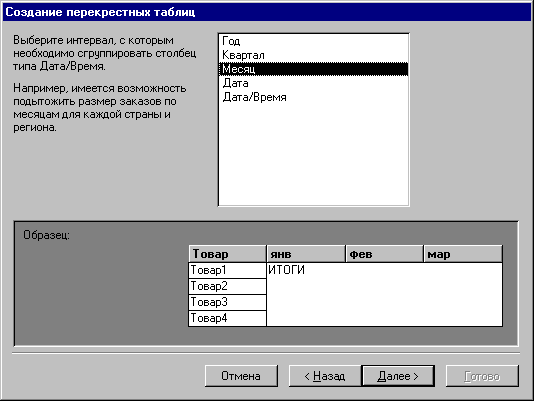Image resolution: width=534 pixels, height=401 pixels.
Task: Choose the Дата/Время interval option
Action: pyautogui.click(x=313, y=97)
